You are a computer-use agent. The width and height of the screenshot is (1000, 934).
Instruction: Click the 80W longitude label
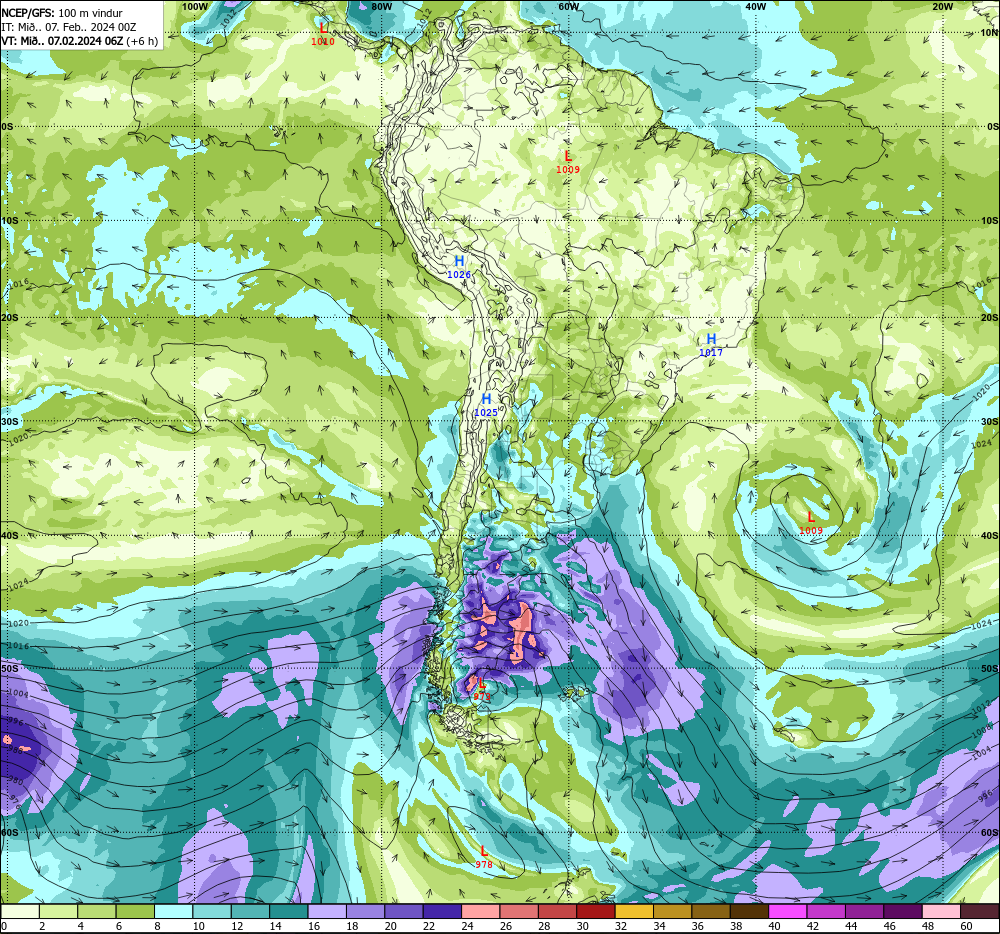(381, 6)
